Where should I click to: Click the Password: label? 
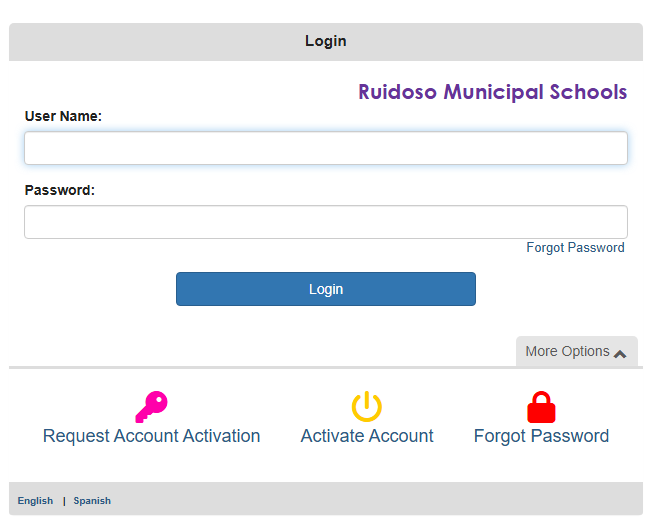click(60, 190)
